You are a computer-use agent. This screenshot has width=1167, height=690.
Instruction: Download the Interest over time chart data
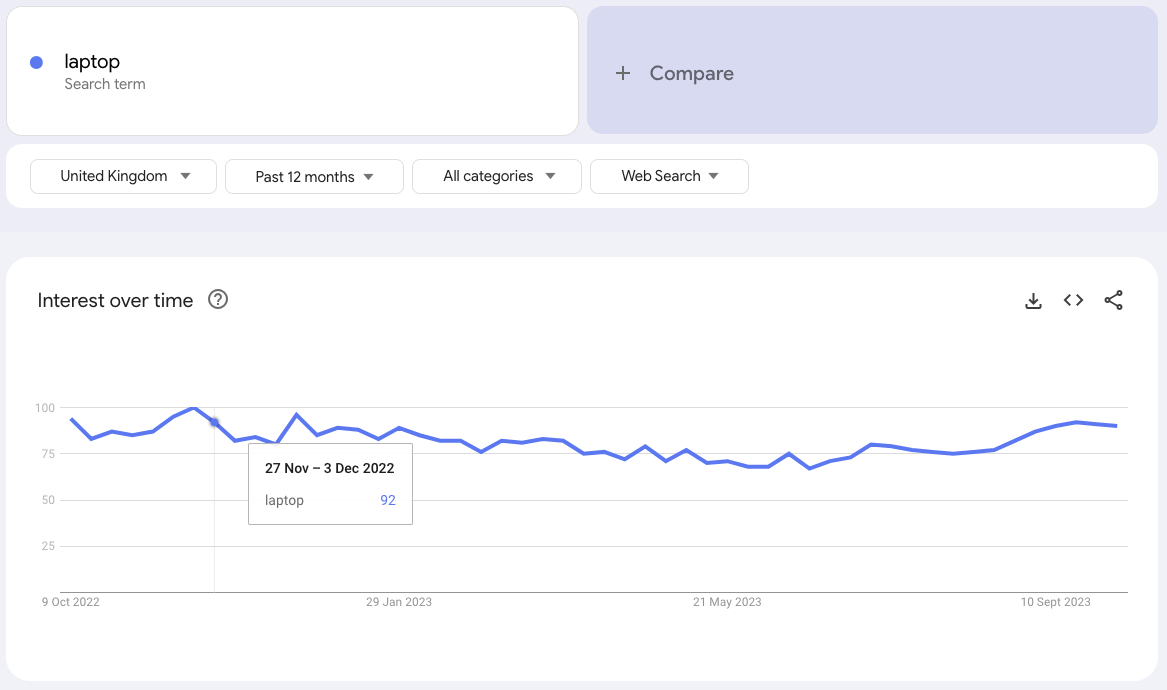click(1033, 301)
